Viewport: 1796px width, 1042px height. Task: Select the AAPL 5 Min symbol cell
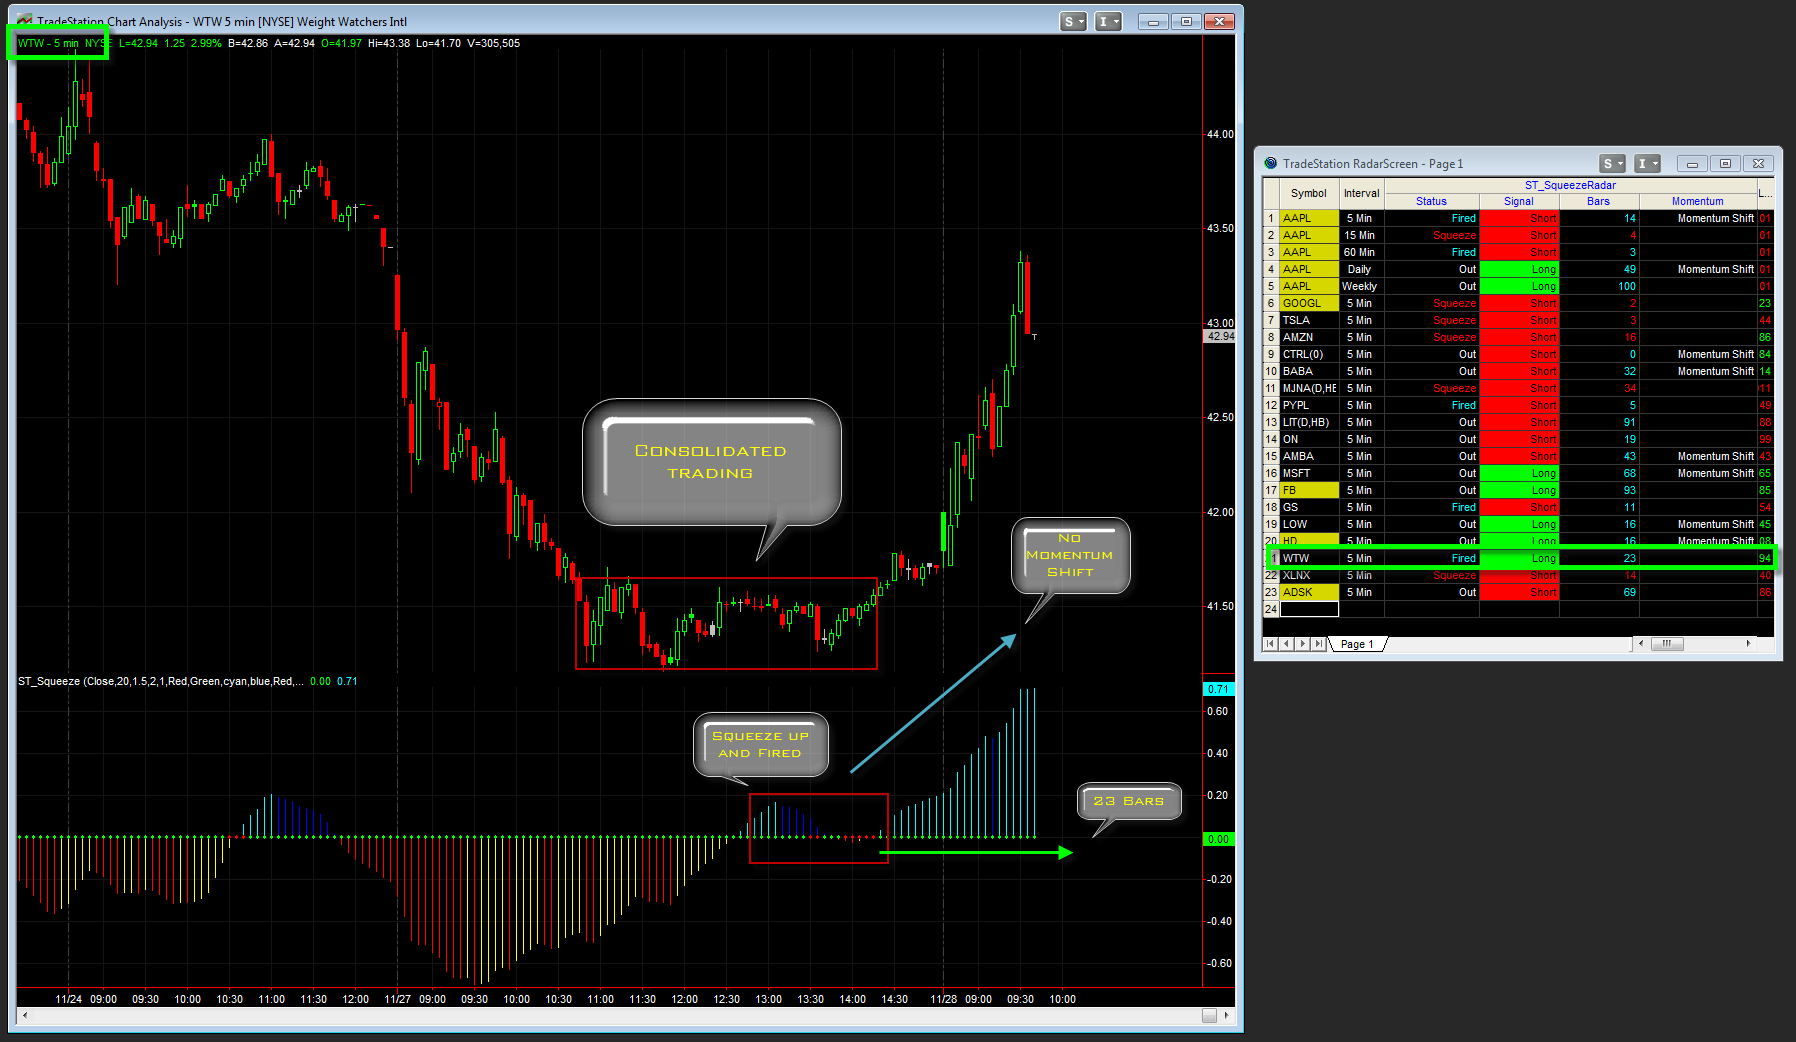point(1309,218)
